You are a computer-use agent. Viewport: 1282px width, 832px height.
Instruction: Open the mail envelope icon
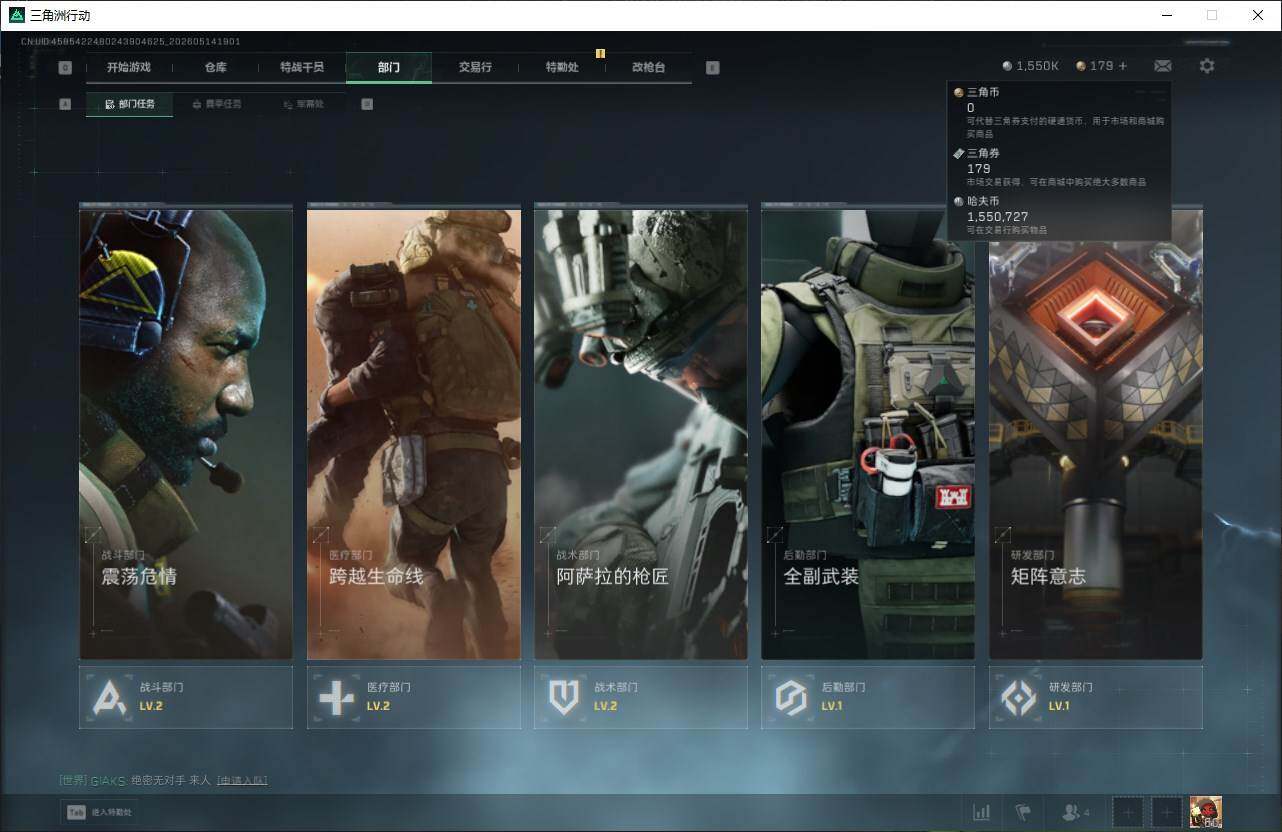coord(1163,66)
